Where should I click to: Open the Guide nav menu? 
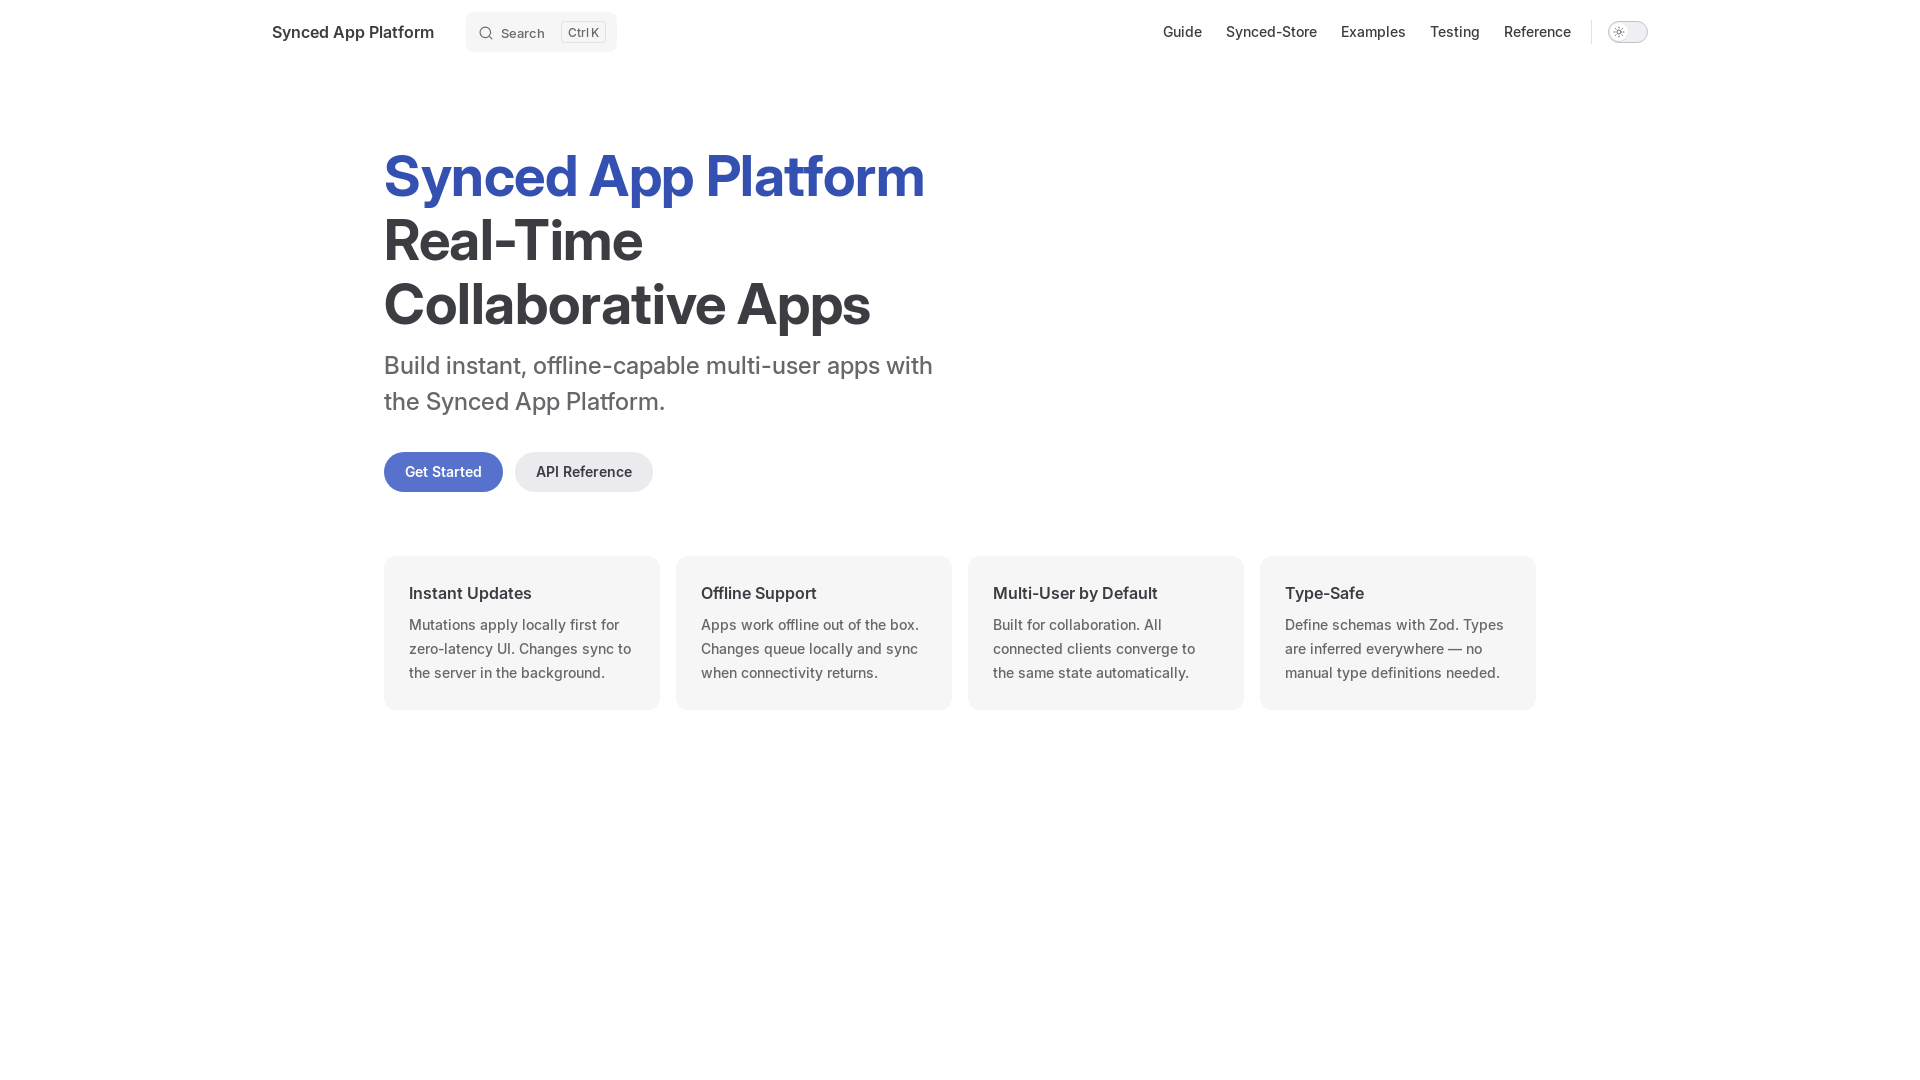[x=1182, y=32]
